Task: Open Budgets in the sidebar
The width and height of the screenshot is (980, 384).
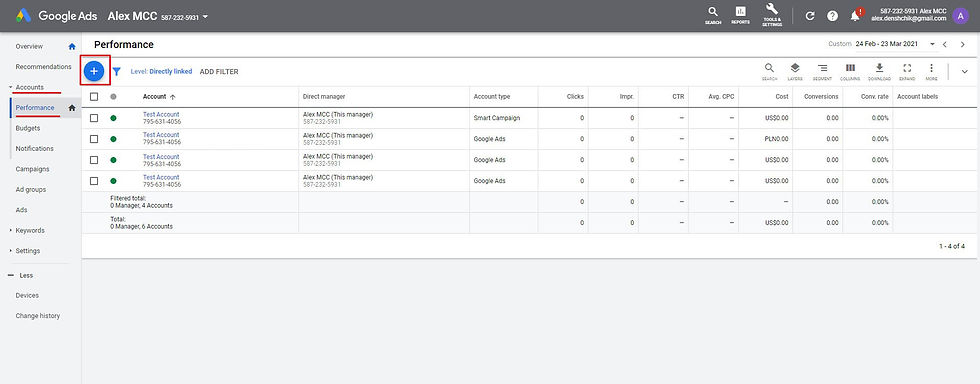Action: pos(28,128)
